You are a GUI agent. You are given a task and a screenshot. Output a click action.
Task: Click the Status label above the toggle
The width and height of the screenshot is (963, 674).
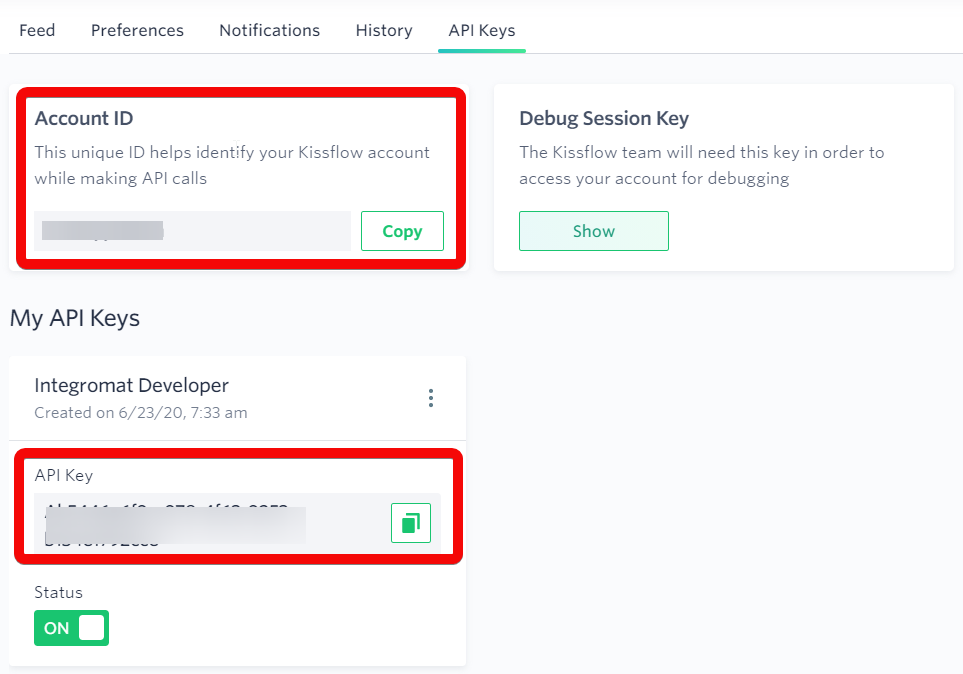tap(58, 592)
